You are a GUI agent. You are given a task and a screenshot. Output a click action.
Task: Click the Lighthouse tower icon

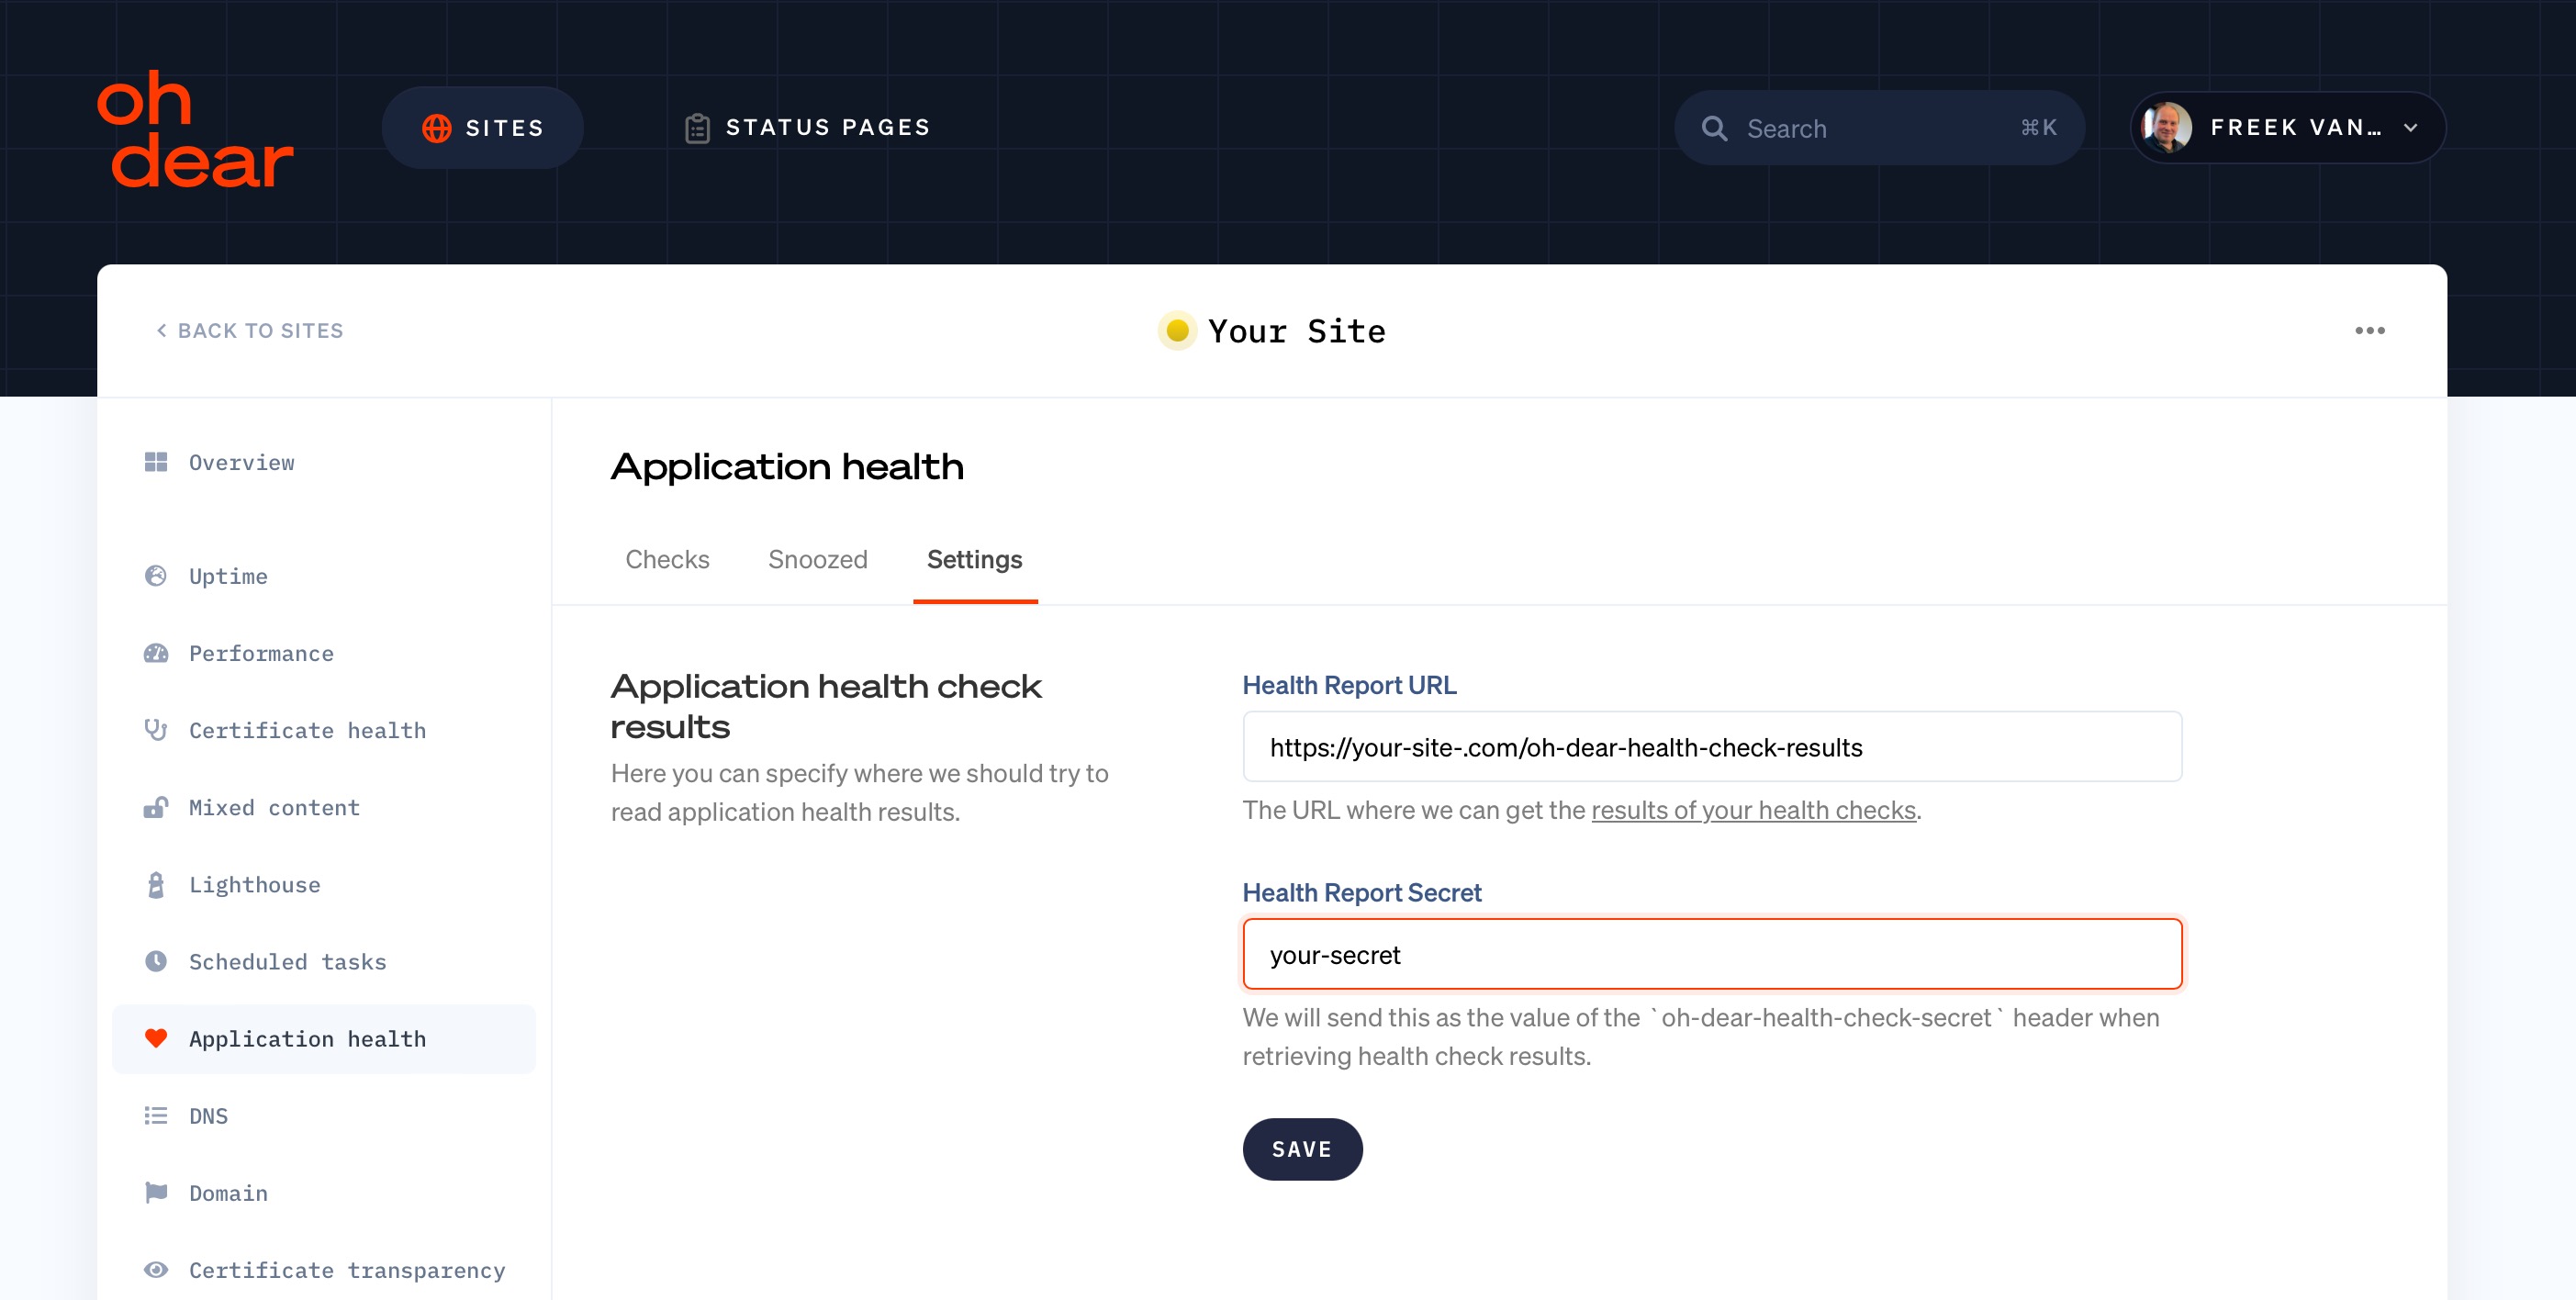click(x=156, y=884)
